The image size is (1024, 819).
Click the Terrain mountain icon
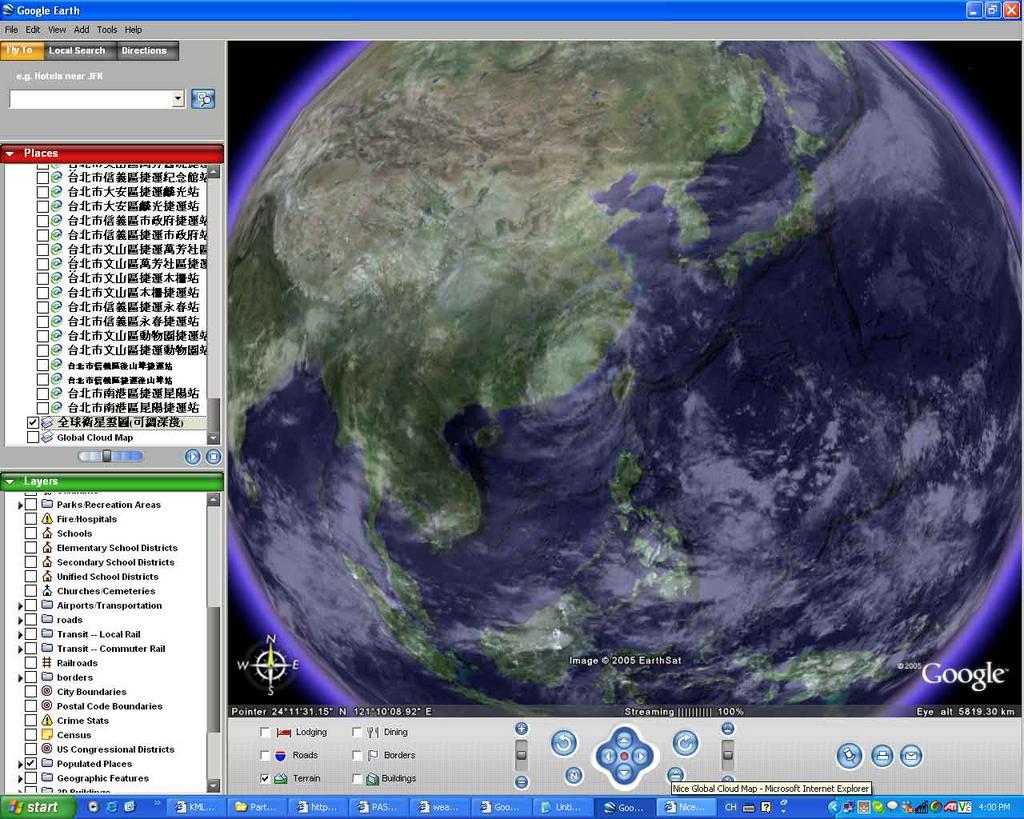pos(281,779)
